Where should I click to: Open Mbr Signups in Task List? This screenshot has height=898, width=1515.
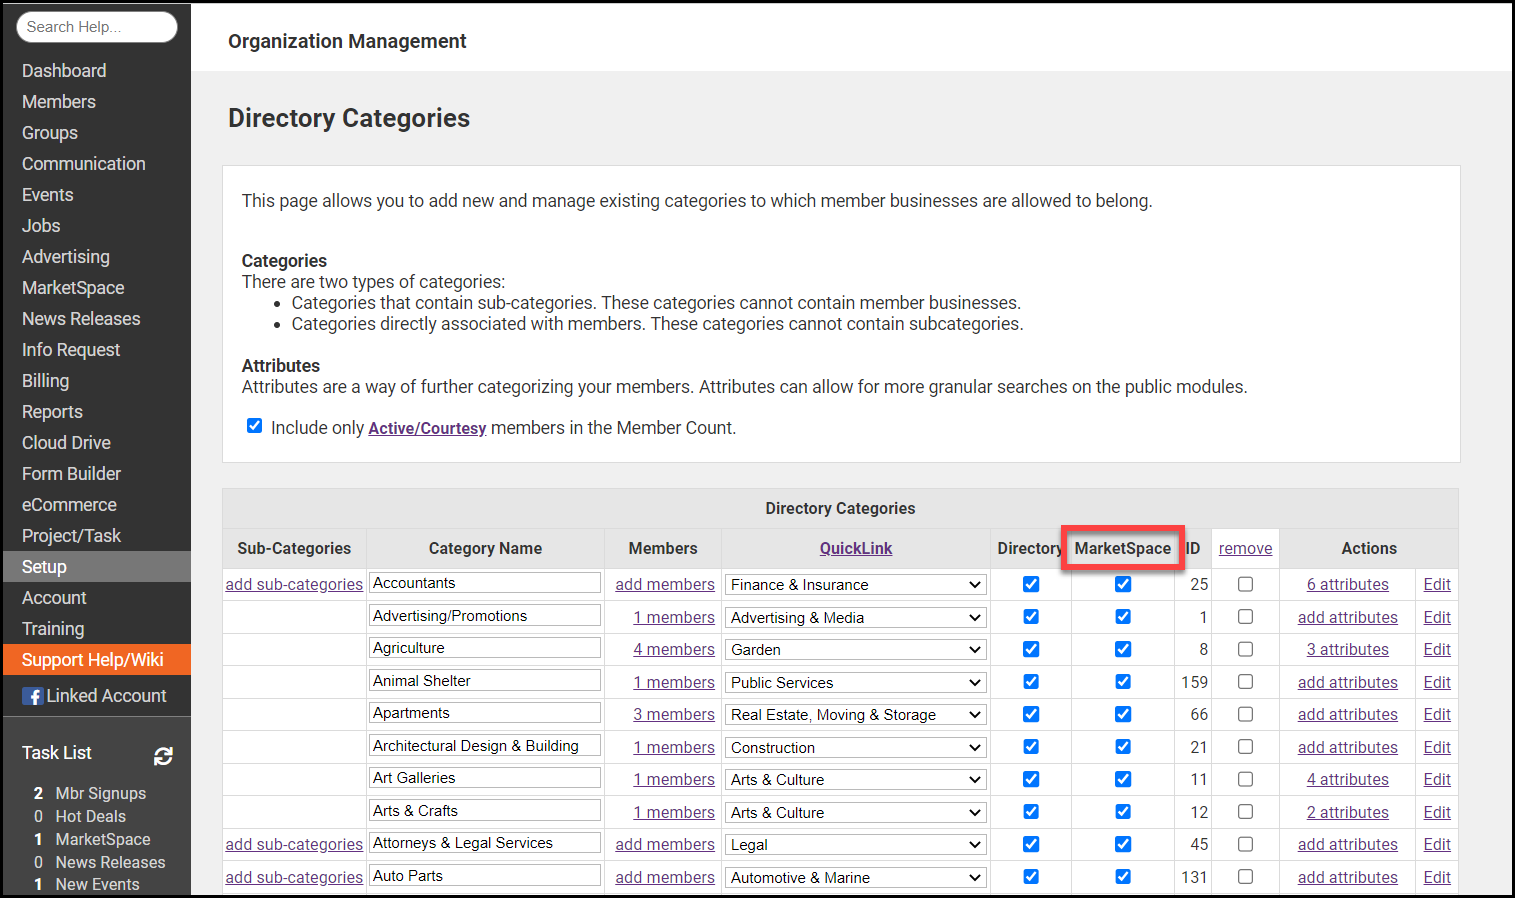(100, 793)
